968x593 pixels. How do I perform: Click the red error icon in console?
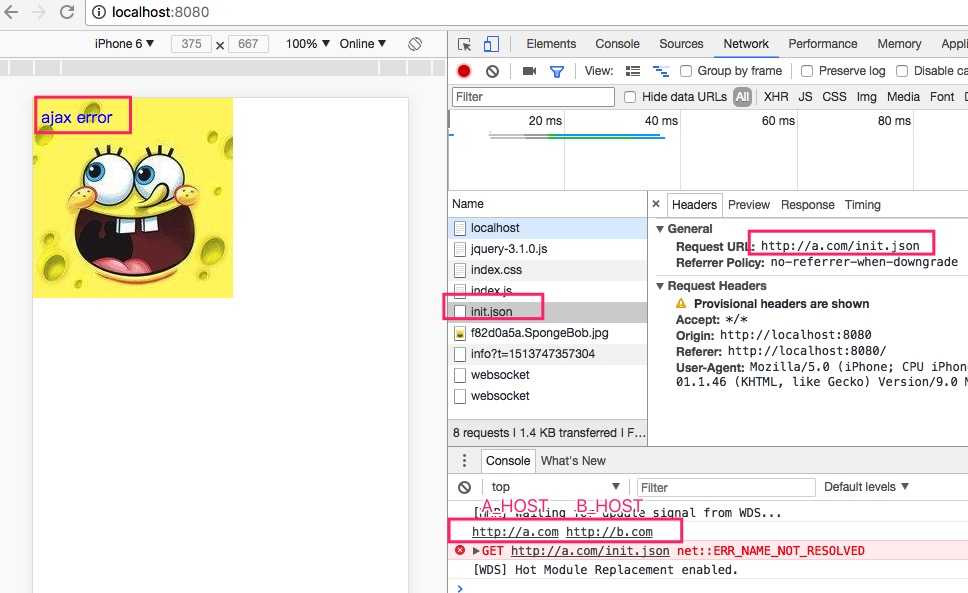coord(460,550)
